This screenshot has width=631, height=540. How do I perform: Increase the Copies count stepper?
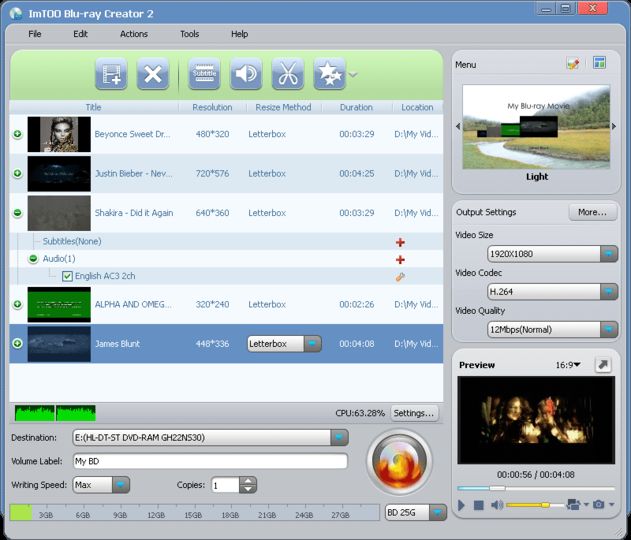click(248, 481)
